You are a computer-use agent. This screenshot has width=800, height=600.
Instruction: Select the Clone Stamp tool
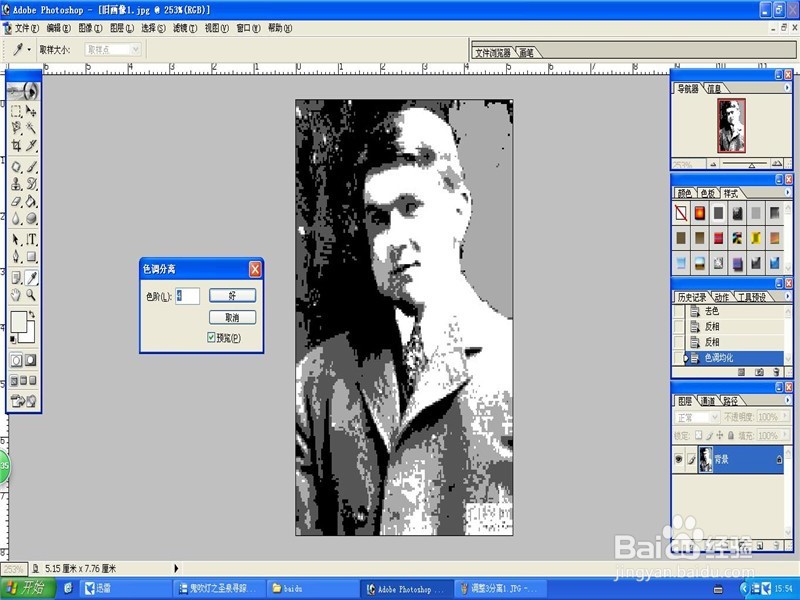click(16, 184)
